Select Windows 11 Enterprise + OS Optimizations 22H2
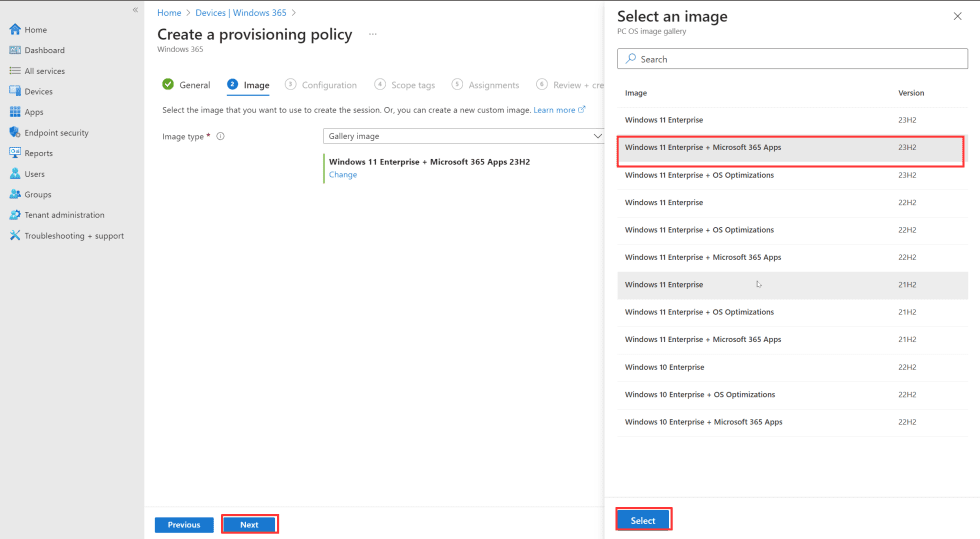 point(792,230)
